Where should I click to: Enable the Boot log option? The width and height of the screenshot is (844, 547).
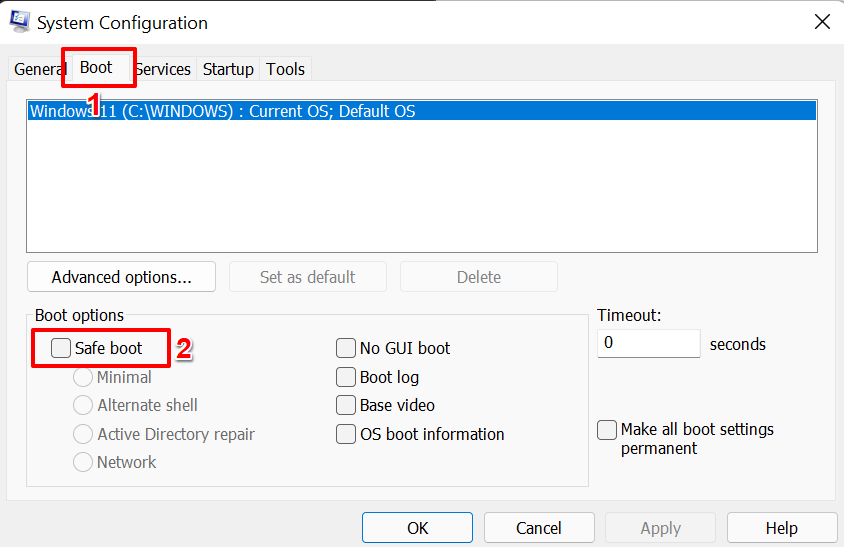(346, 377)
